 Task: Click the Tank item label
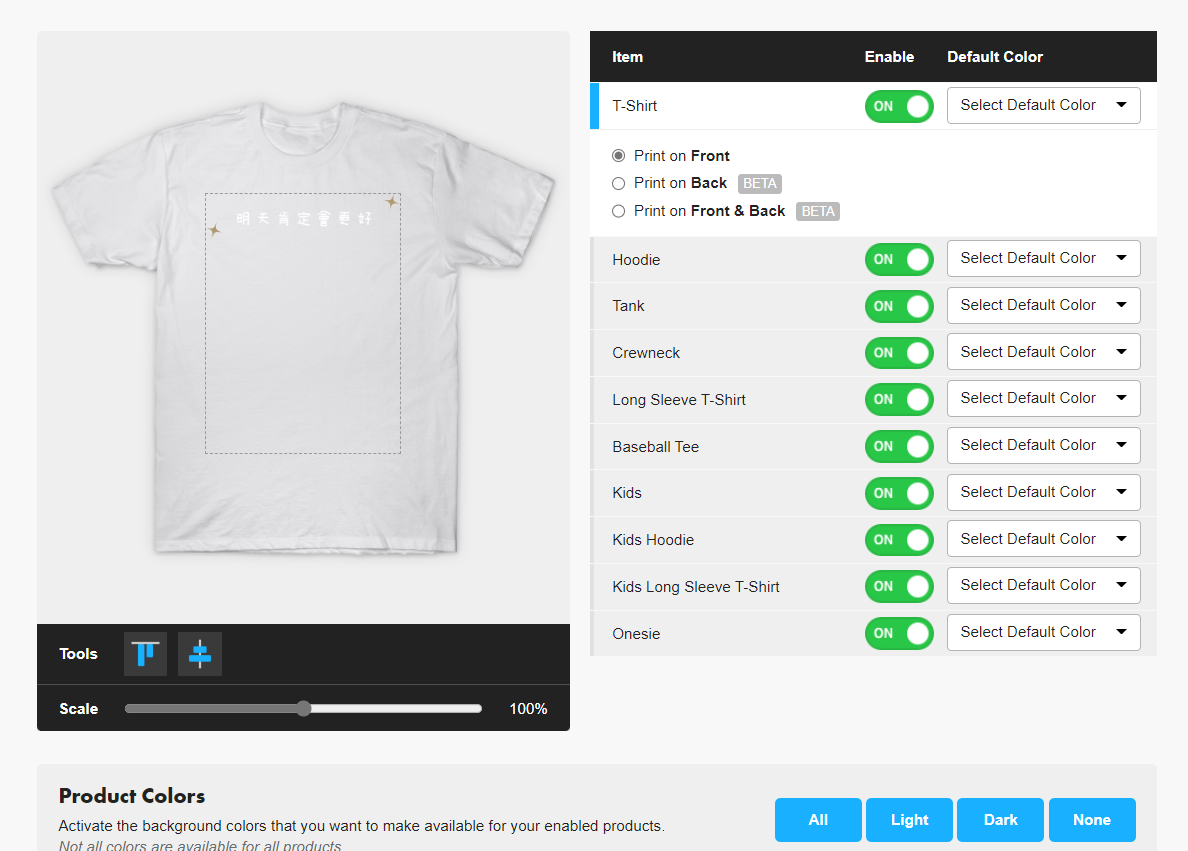pyautogui.click(x=628, y=306)
